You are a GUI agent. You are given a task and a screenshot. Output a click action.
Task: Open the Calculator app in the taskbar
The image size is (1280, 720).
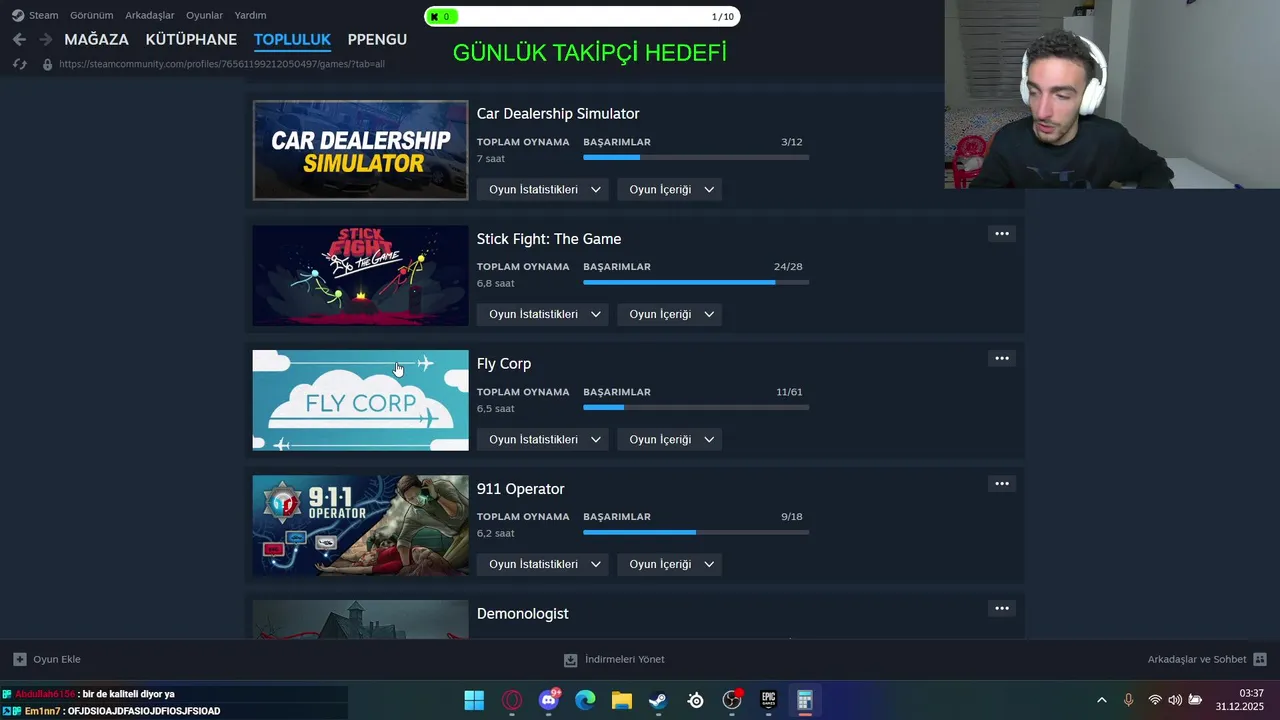click(805, 700)
